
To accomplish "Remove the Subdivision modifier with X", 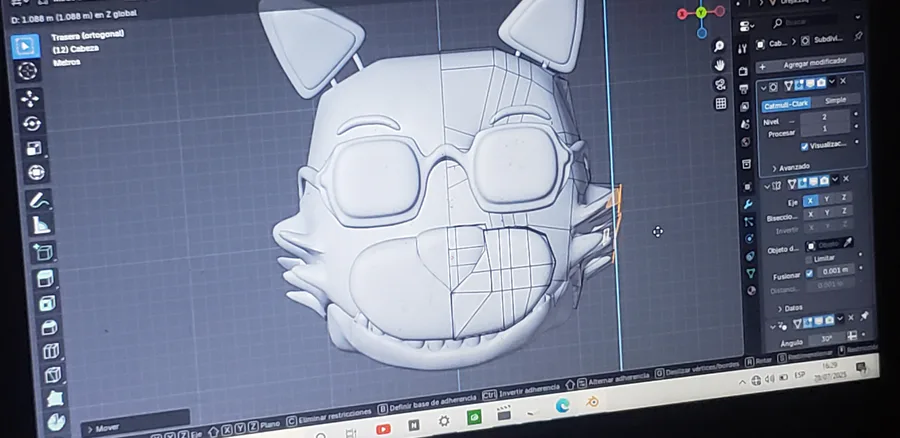I will click(x=843, y=81).
